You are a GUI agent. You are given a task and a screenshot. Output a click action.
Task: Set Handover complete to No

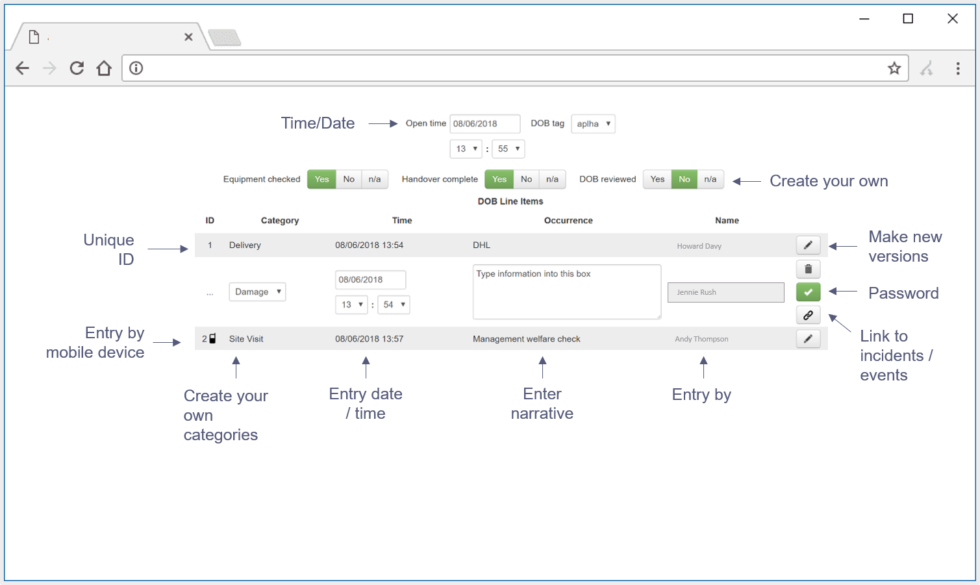click(525, 179)
